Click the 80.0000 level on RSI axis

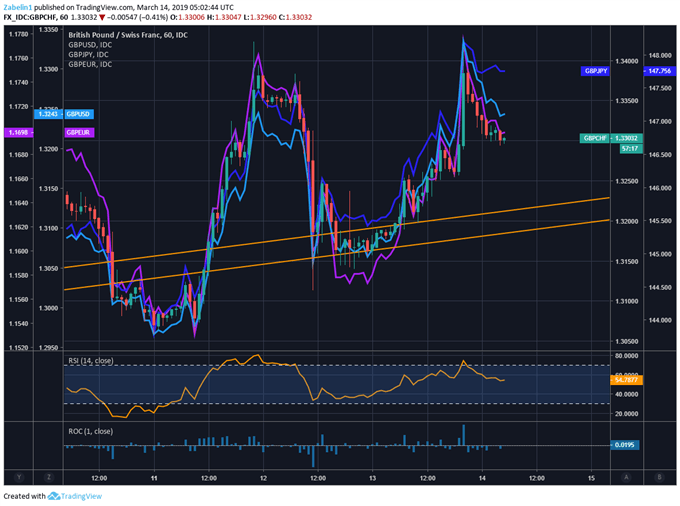(x=627, y=356)
